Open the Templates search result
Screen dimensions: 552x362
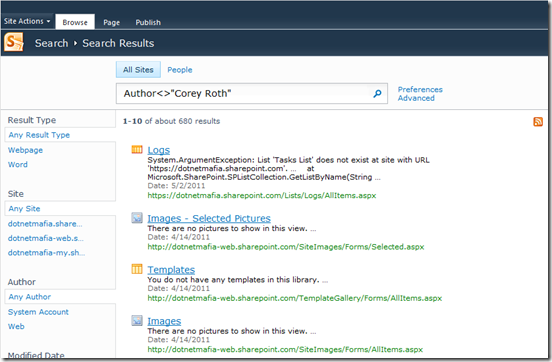(x=171, y=269)
